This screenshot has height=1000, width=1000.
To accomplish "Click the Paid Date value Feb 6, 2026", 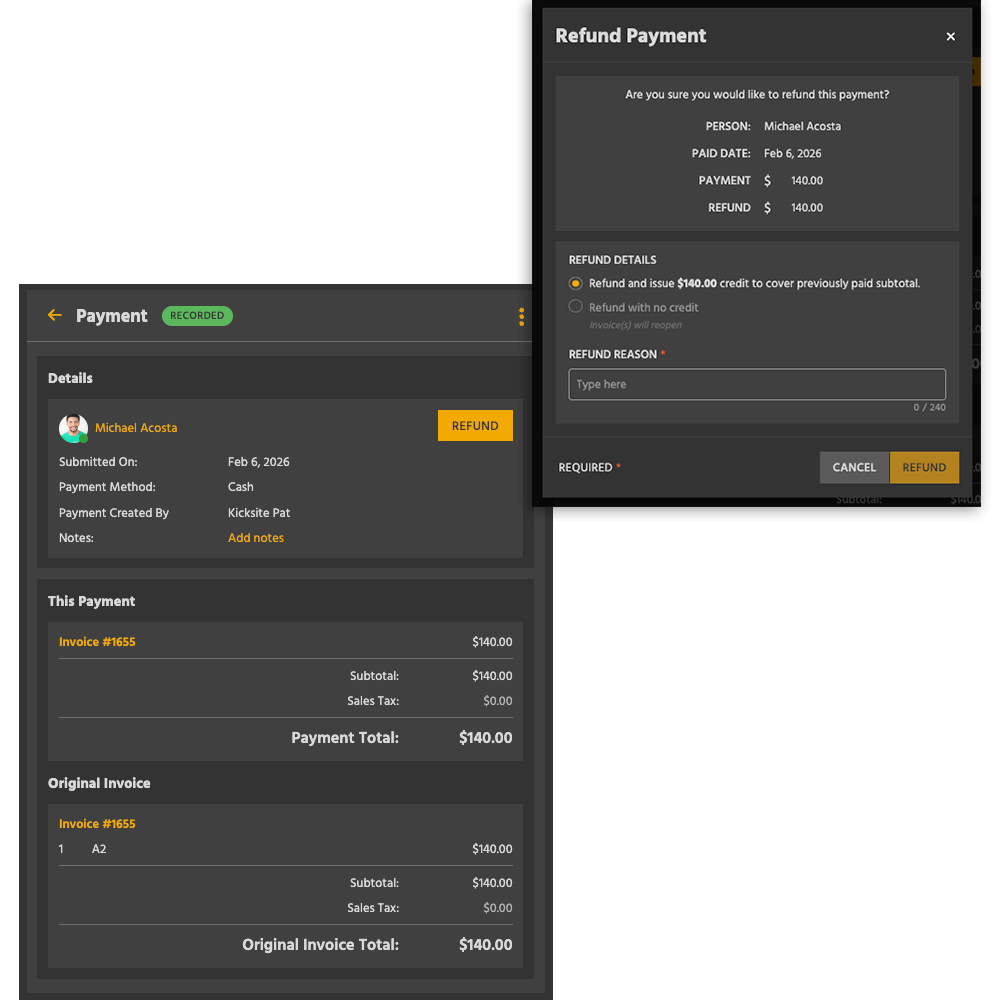I will pos(793,154).
